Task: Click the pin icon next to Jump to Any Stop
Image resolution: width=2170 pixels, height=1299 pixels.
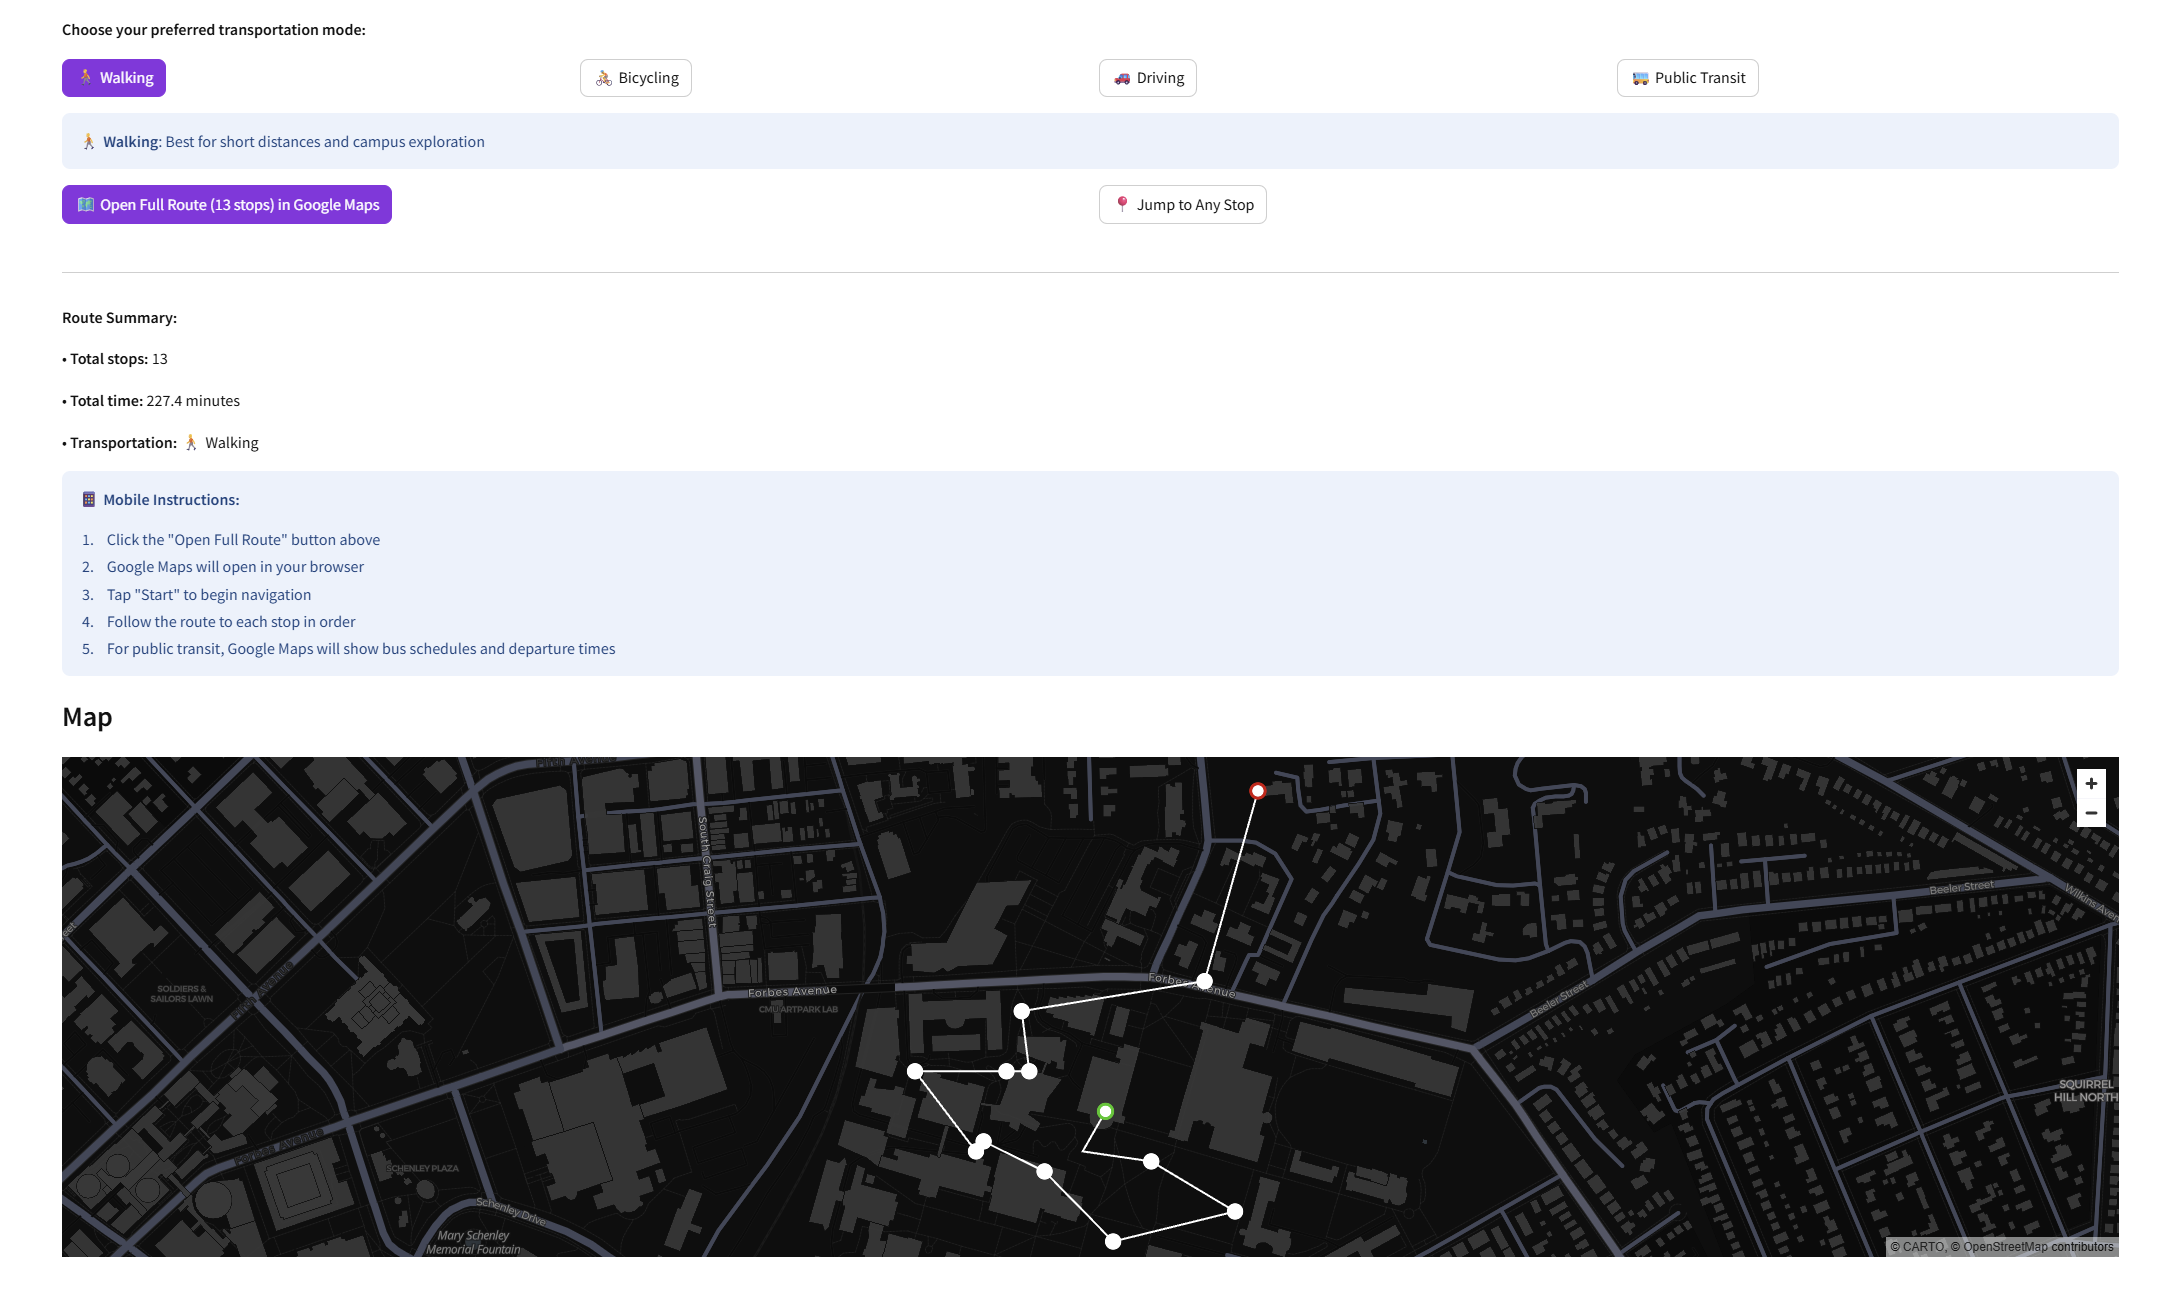Action: point(1124,204)
